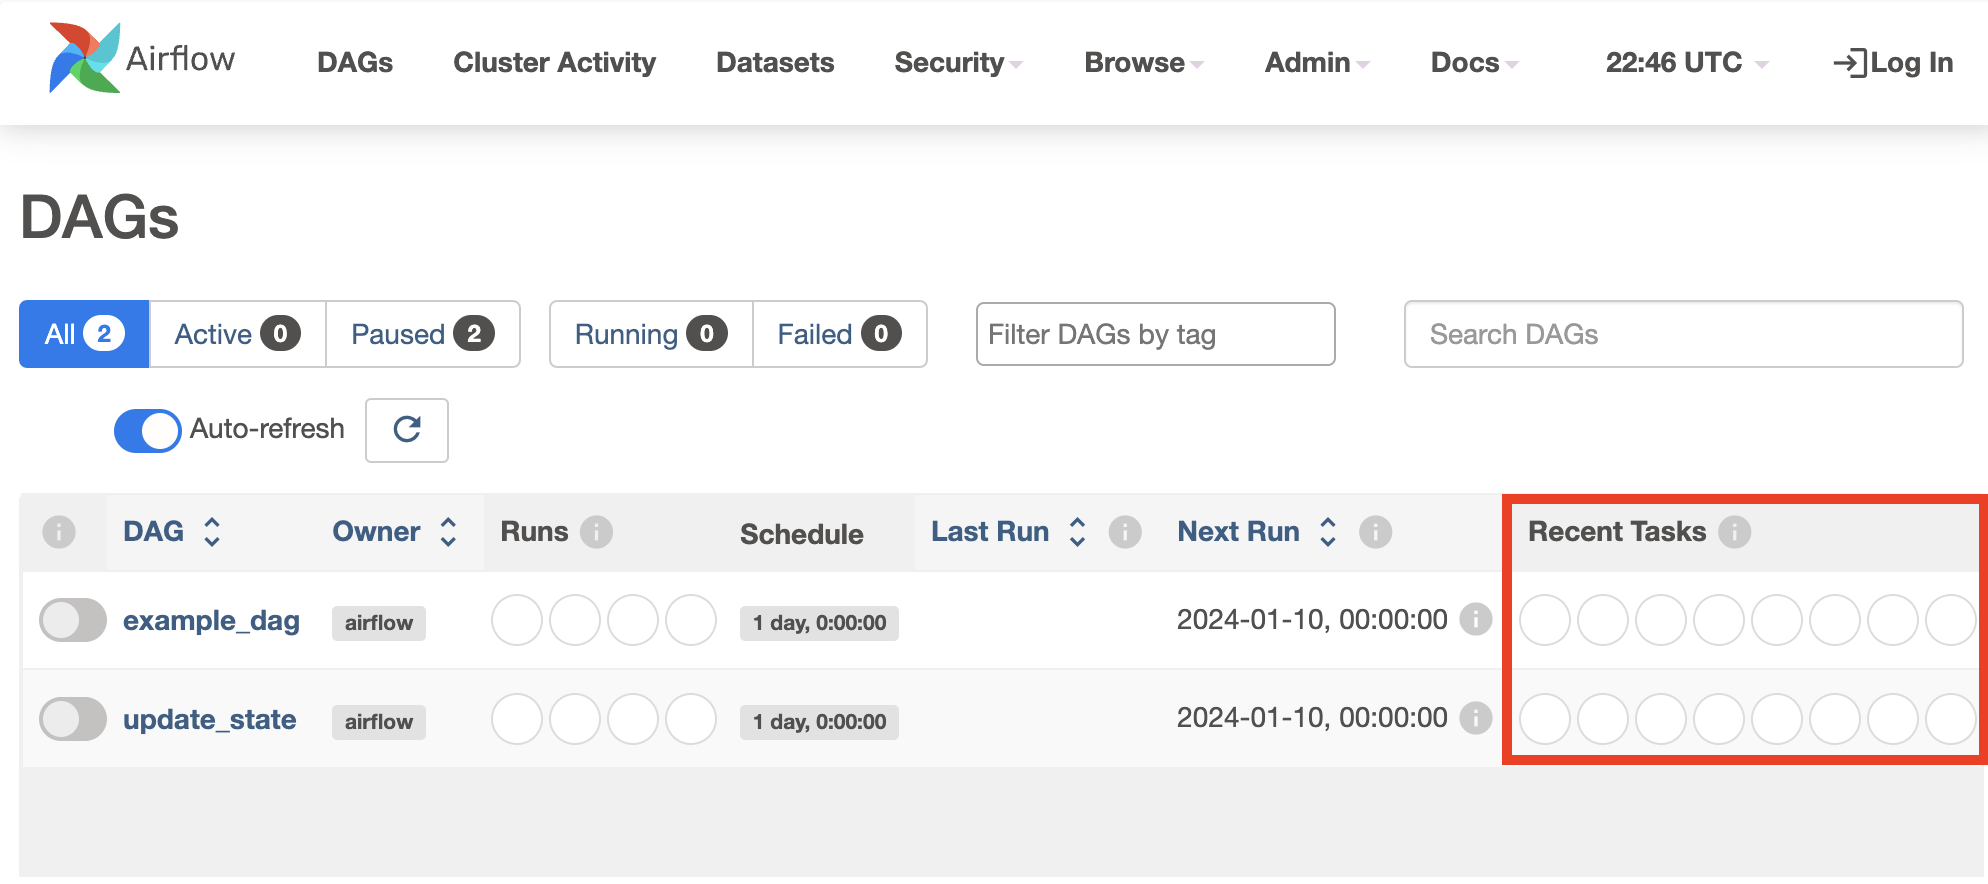Unpause example_dag with its toggle switch

point(73,620)
